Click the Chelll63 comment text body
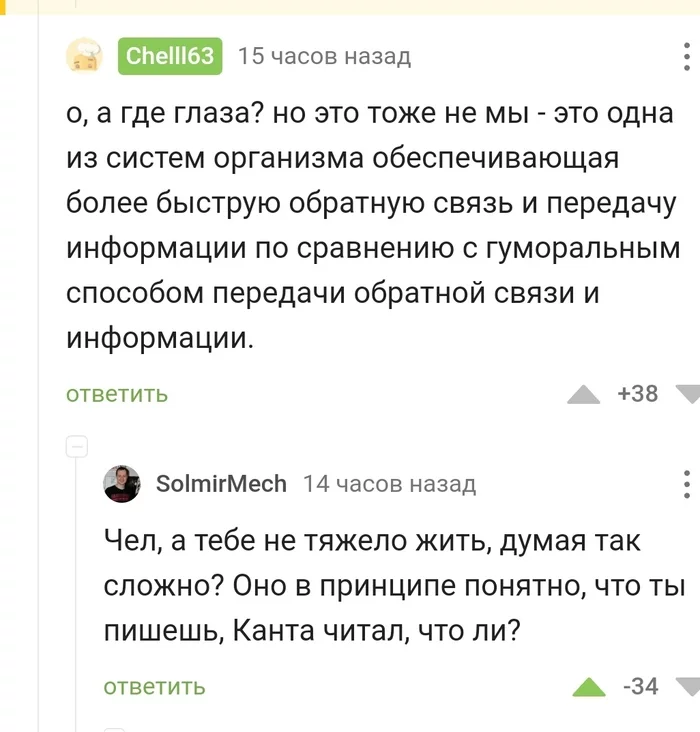 coord(373,225)
